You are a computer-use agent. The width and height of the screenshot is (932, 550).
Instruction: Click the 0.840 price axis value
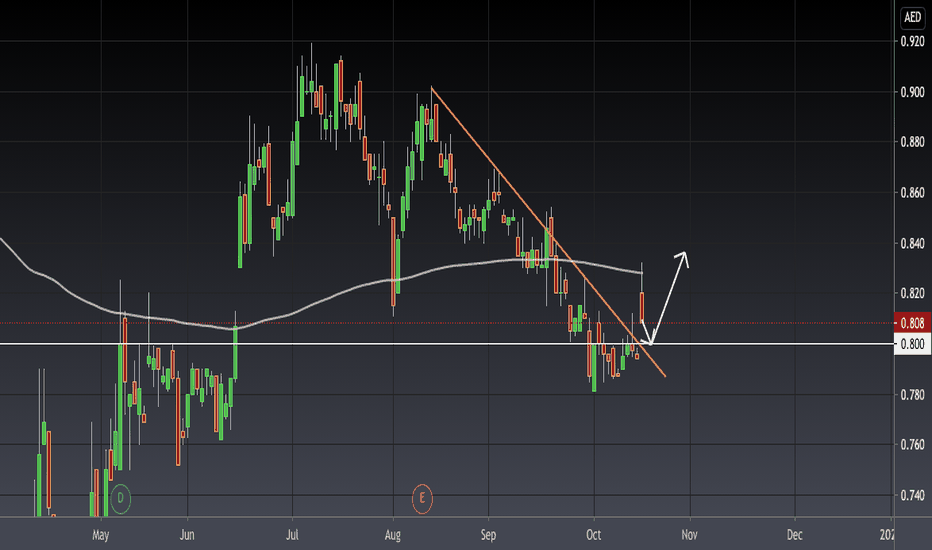coord(912,243)
